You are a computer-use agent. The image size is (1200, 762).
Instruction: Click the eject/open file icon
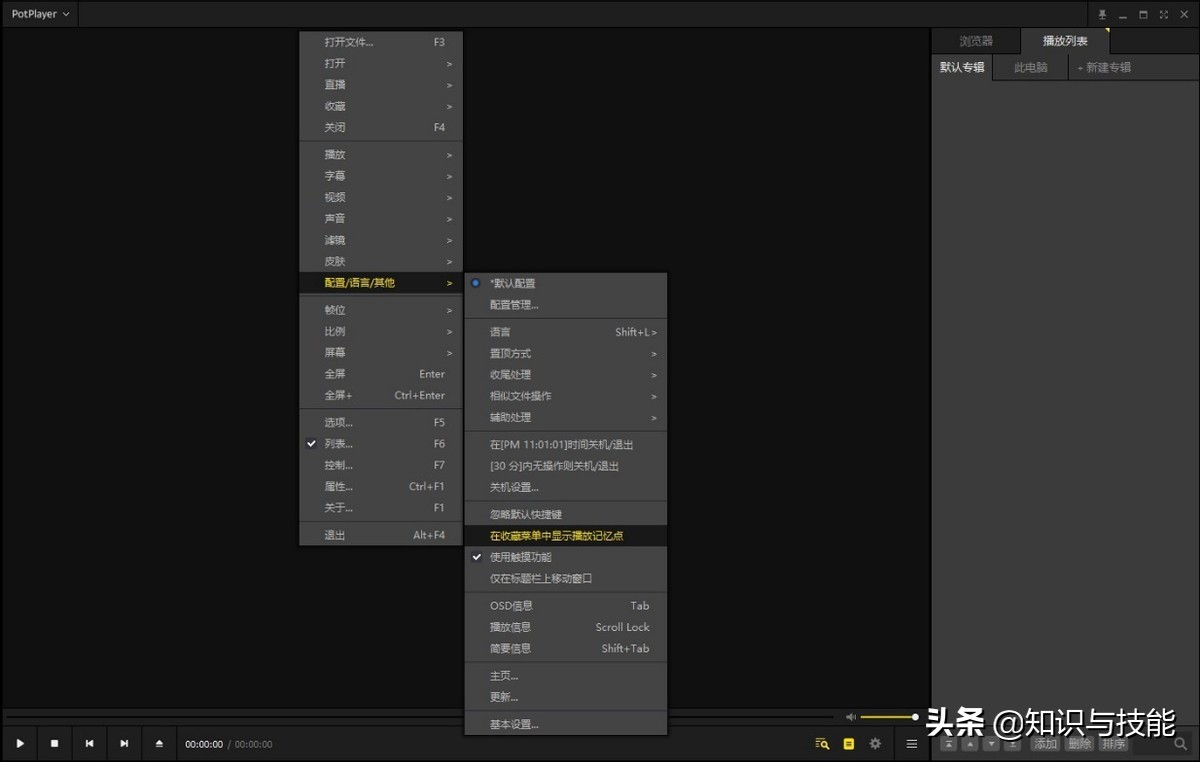tap(159, 744)
